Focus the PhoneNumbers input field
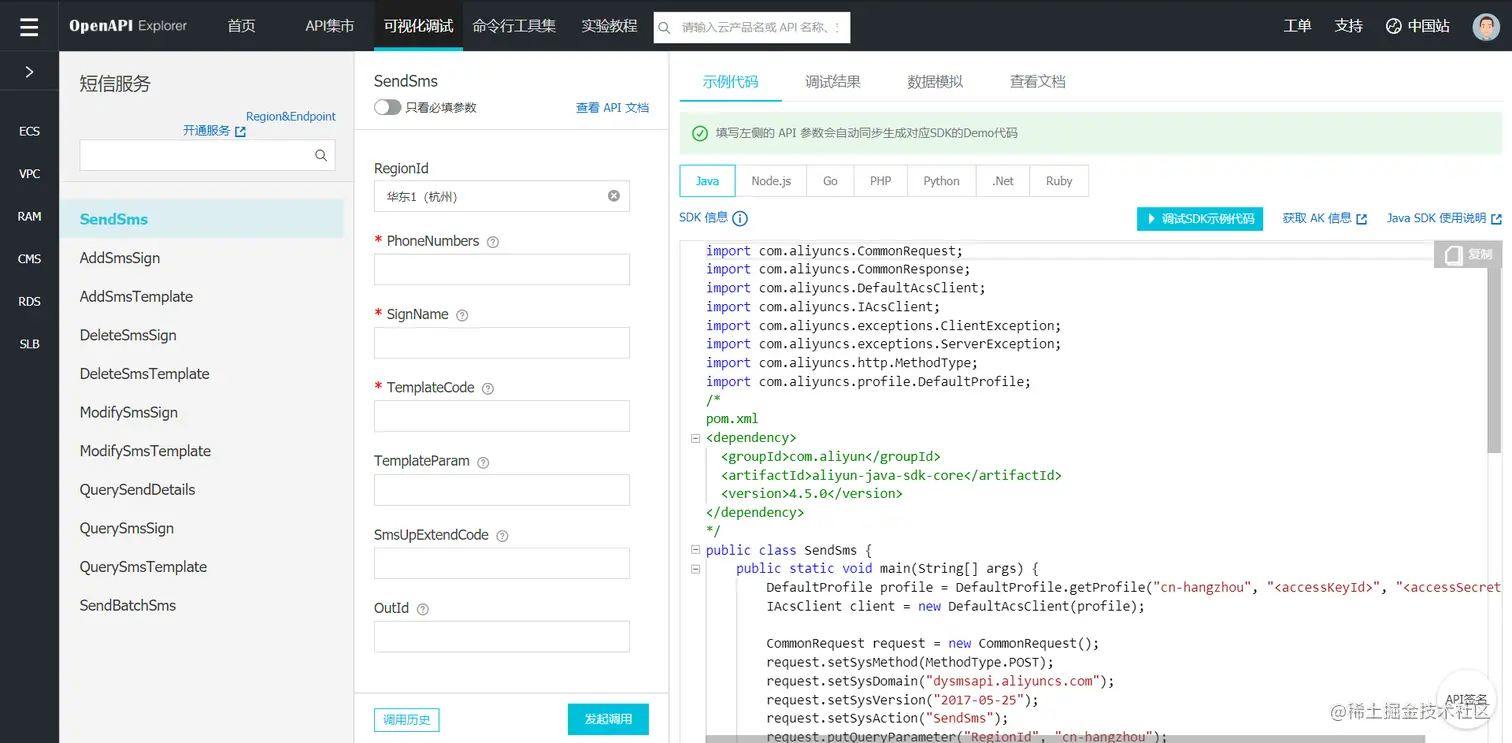1512x743 pixels. coord(502,270)
